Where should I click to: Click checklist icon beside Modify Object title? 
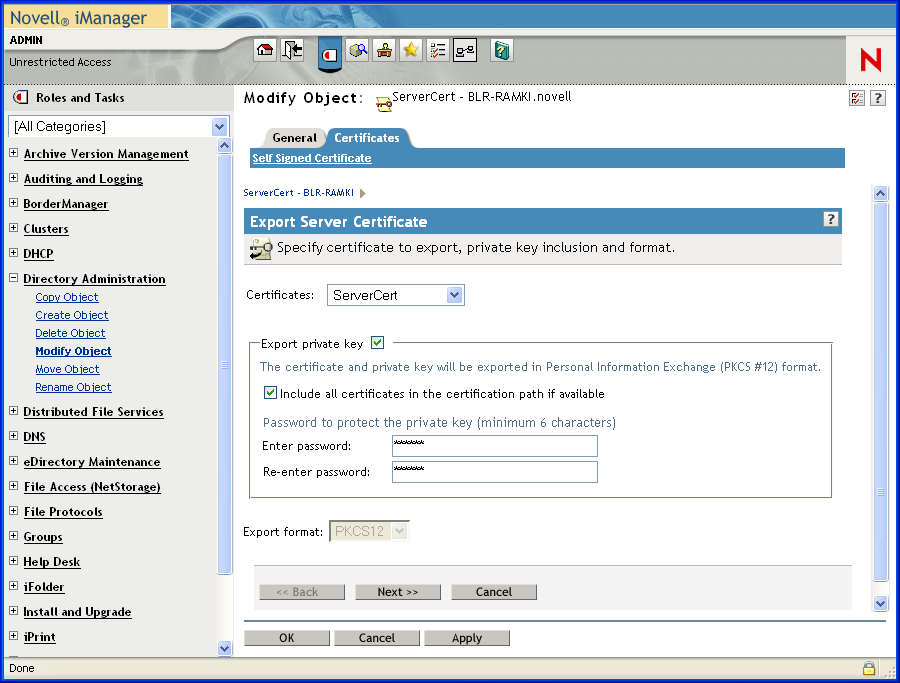[857, 98]
